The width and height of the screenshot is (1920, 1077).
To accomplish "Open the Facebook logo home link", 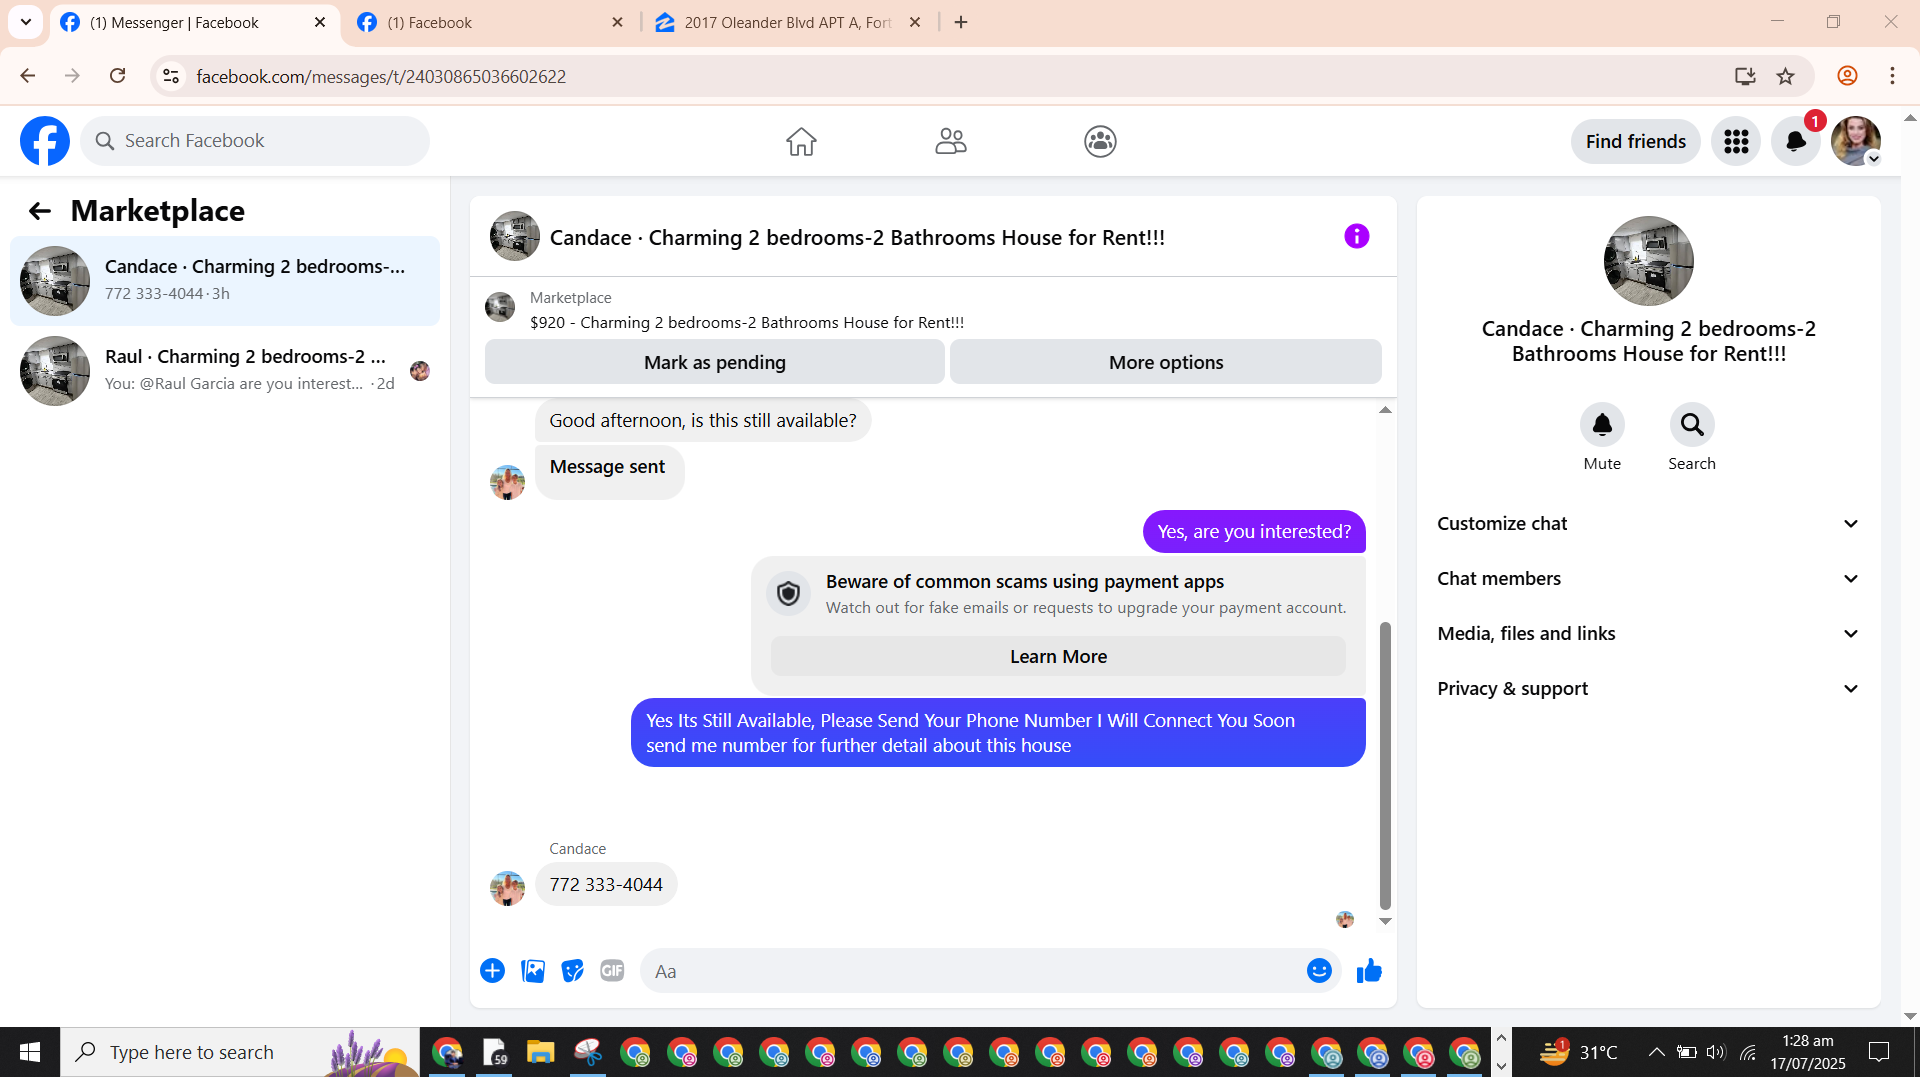I will coord(45,141).
